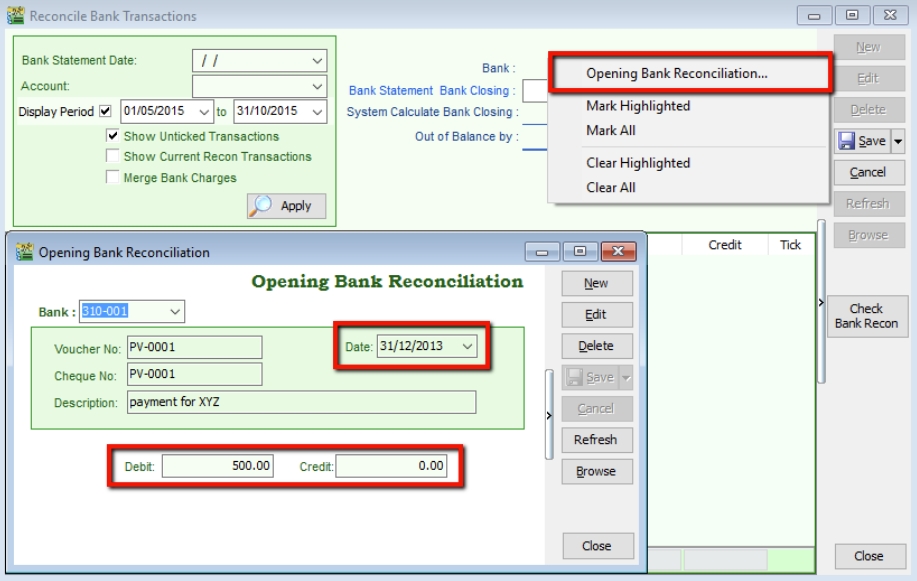Select Opening Bank Reconciliation menu item
The height and width of the screenshot is (581, 917).
click(677, 73)
